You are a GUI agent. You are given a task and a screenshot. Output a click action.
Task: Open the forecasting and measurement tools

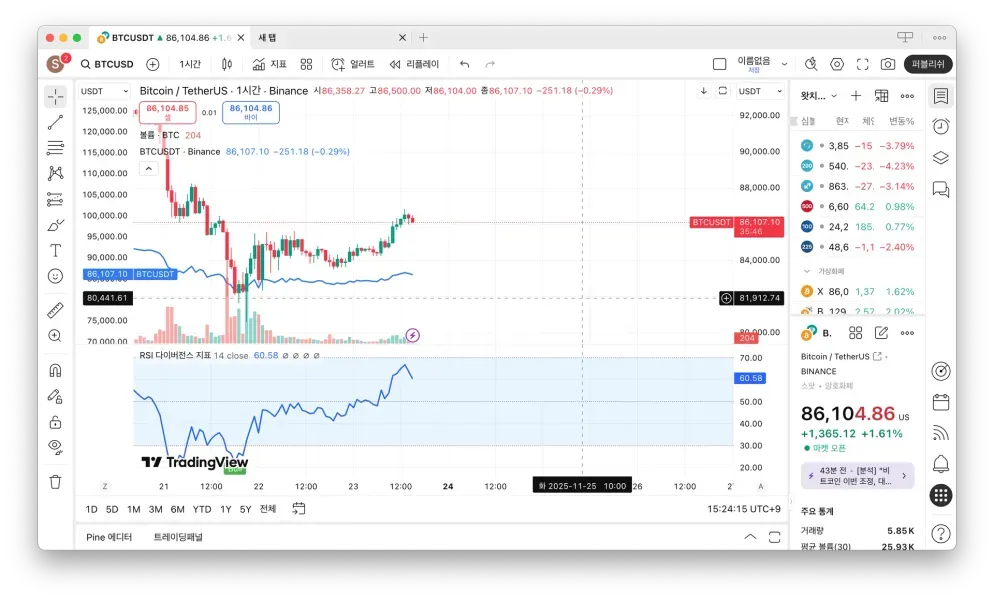click(56, 199)
